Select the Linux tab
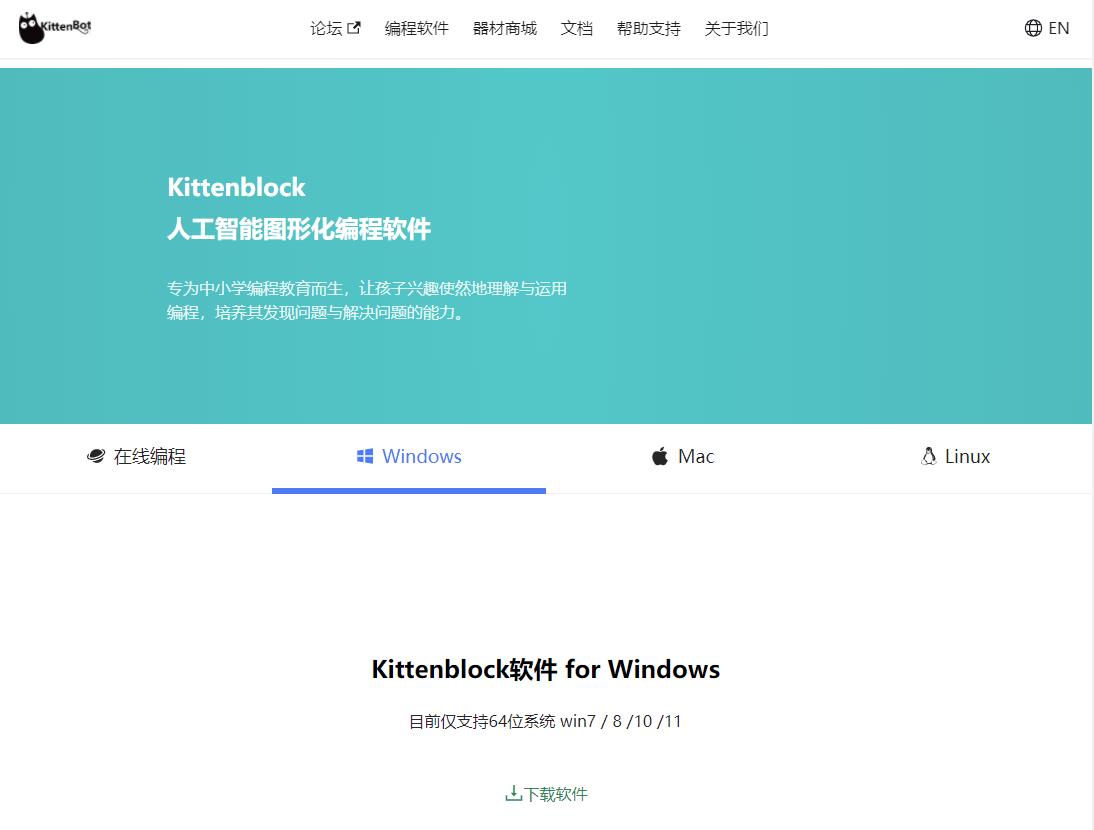This screenshot has width=1094, height=830. [955, 456]
